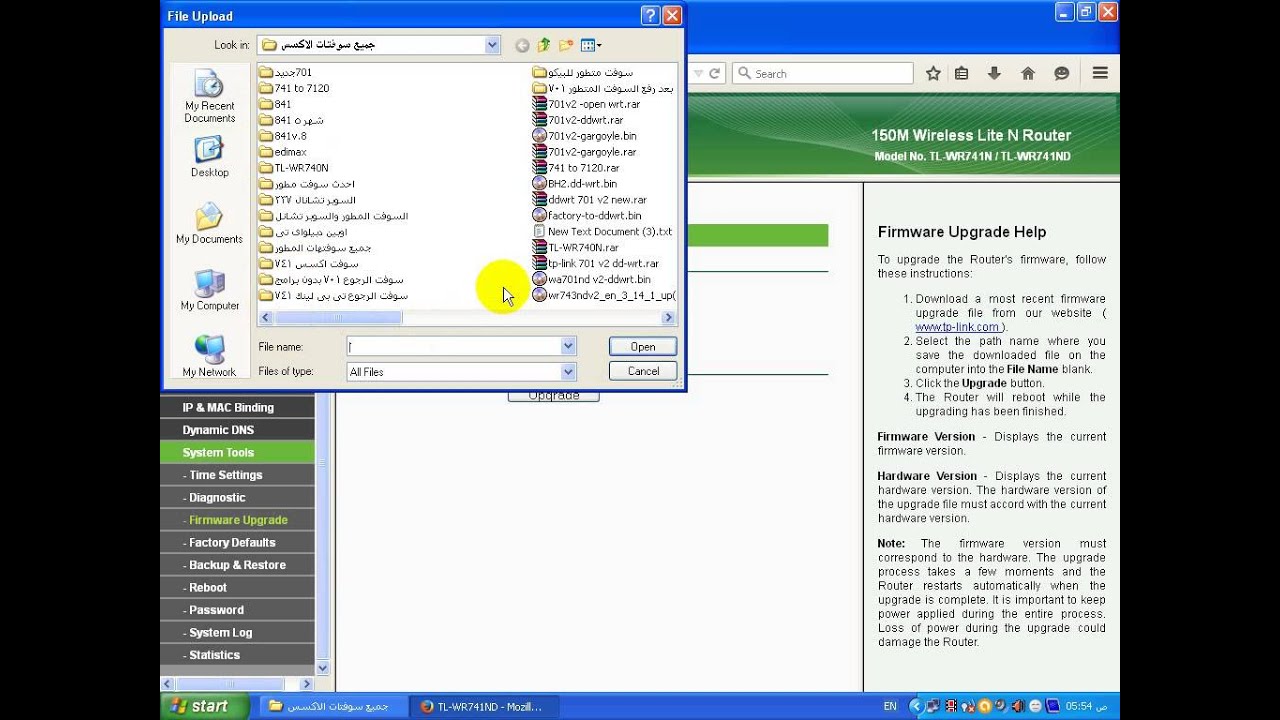Select the 841v.8 folder
This screenshot has width=1280, height=720.
(x=283, y=136)
